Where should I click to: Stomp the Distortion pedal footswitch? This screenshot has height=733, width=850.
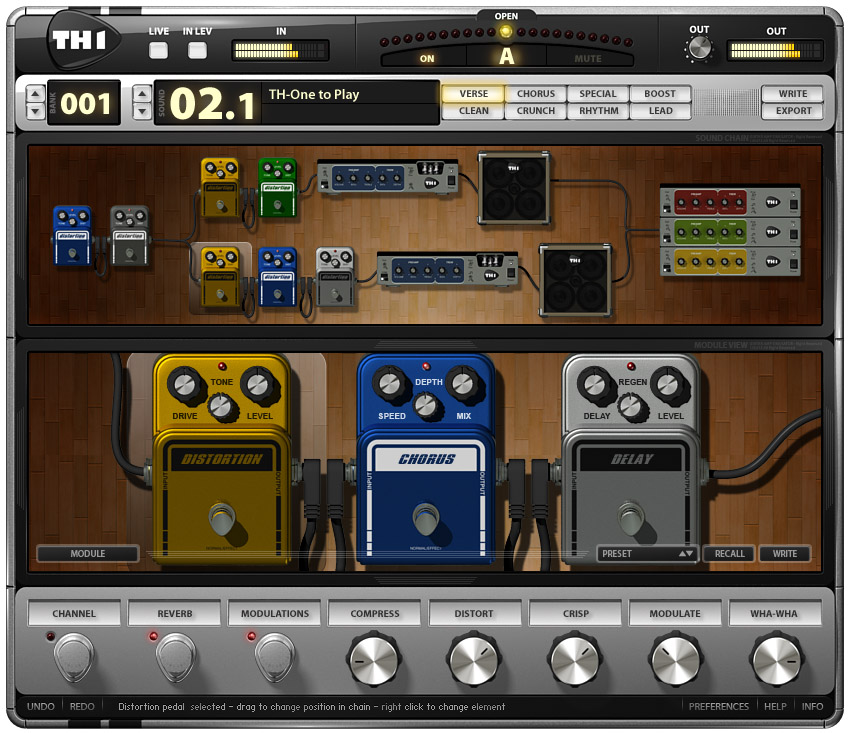222,518
